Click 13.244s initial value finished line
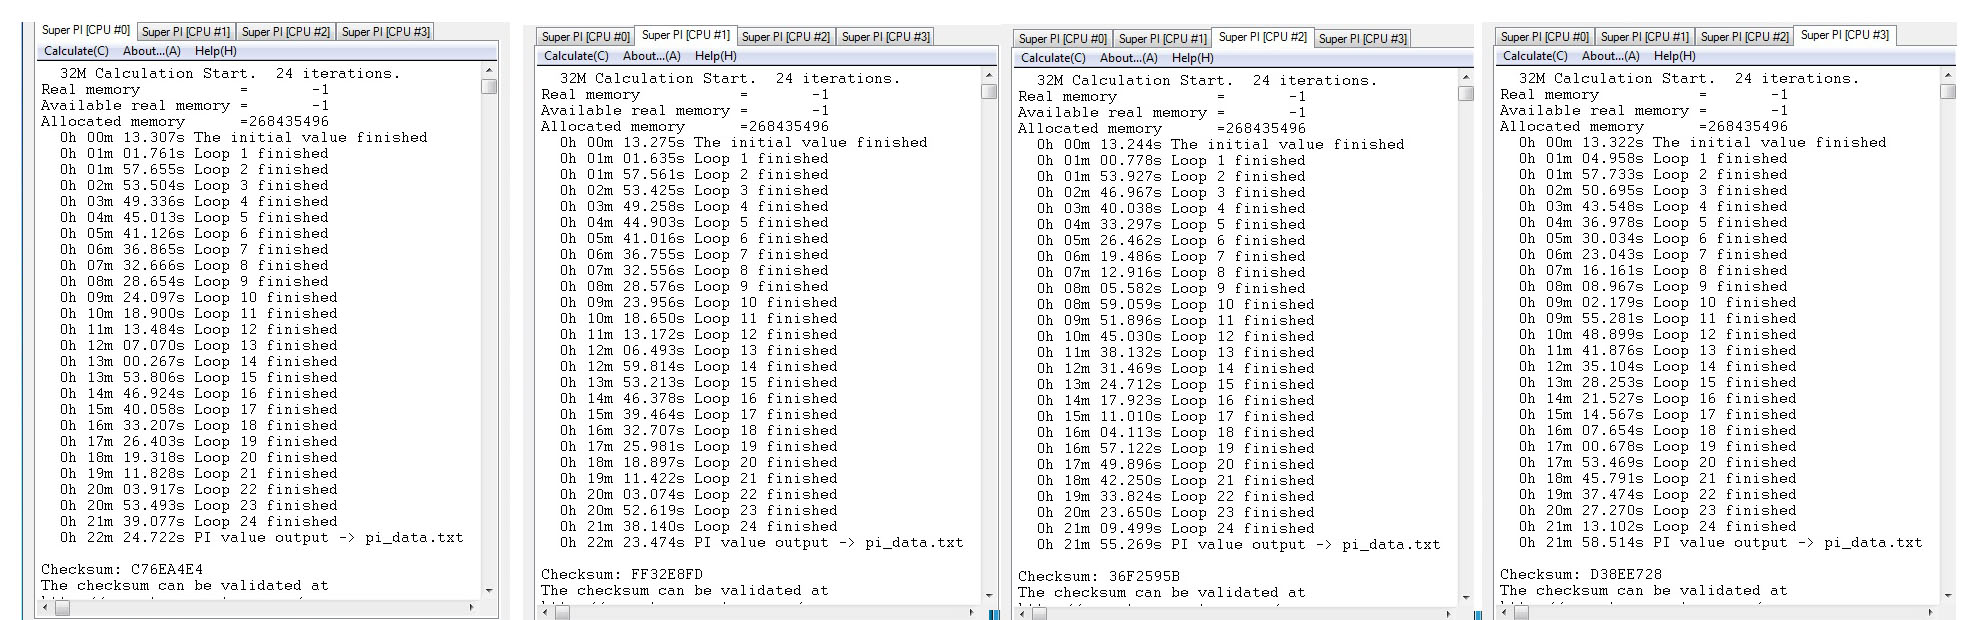Image resolution: width=1980 pixels, height=620 pixels. [x=1220, y=145]
